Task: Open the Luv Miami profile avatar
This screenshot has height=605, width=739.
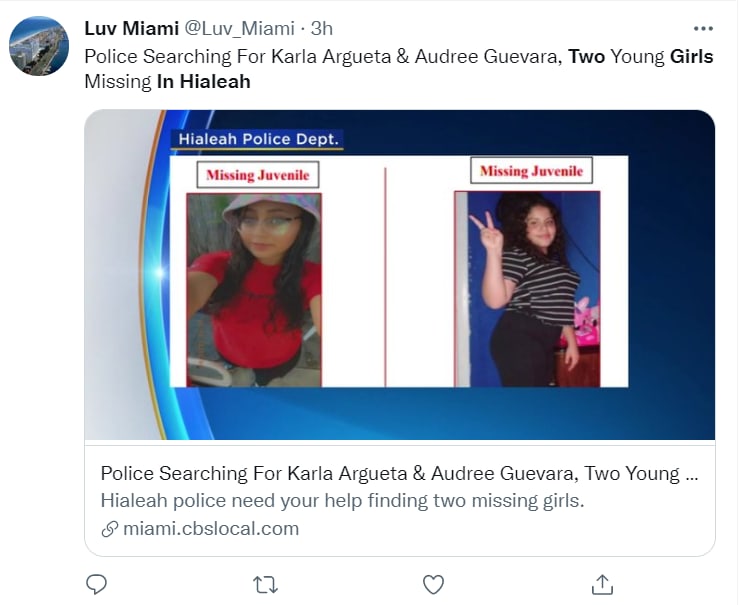Action: pos(39,46)
